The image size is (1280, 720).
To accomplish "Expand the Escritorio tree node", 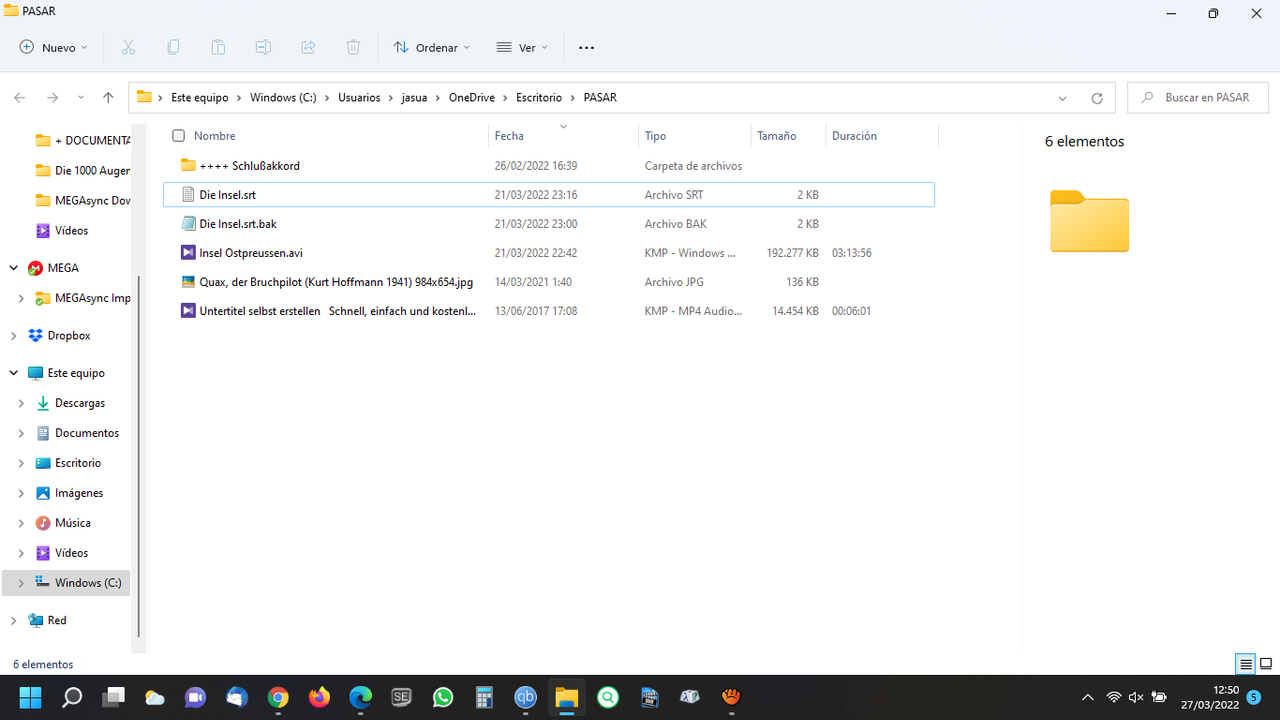I will [x=21, y=463].
